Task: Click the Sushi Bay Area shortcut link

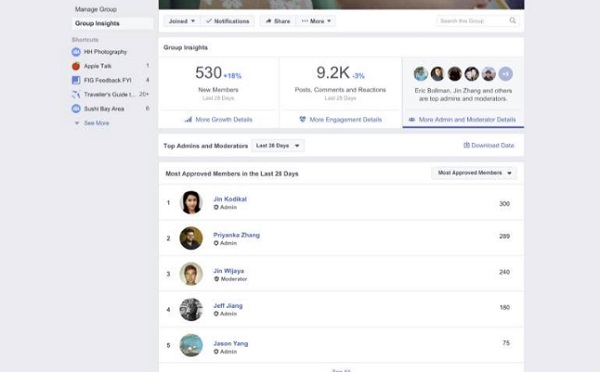Action: point(104,109)
